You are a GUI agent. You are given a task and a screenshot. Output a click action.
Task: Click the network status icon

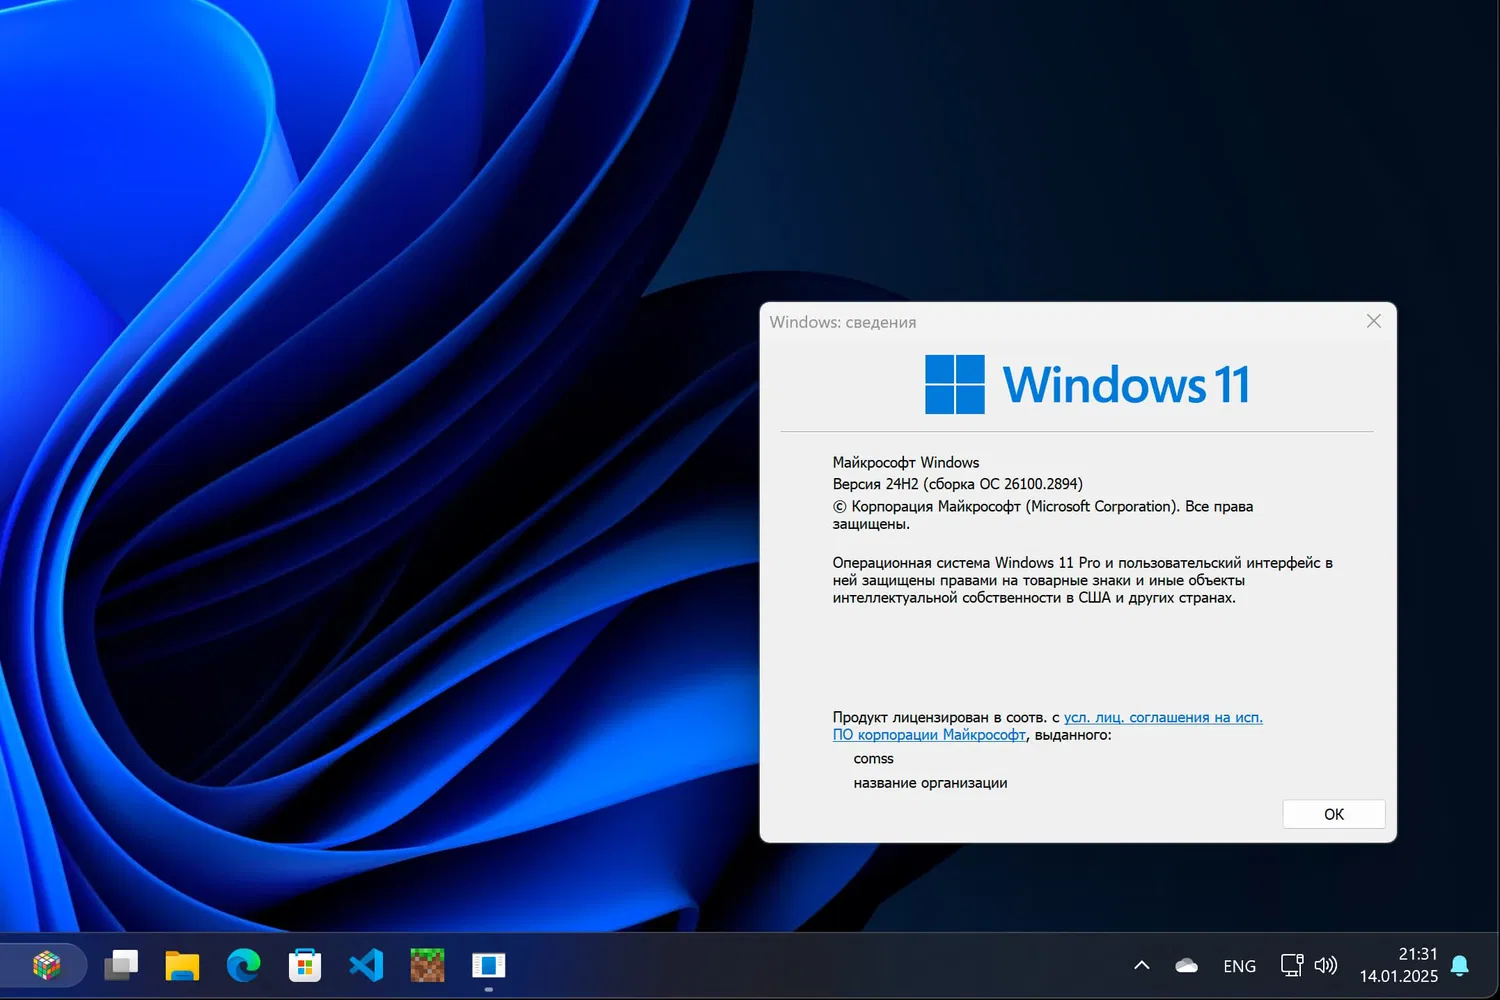1292,965
